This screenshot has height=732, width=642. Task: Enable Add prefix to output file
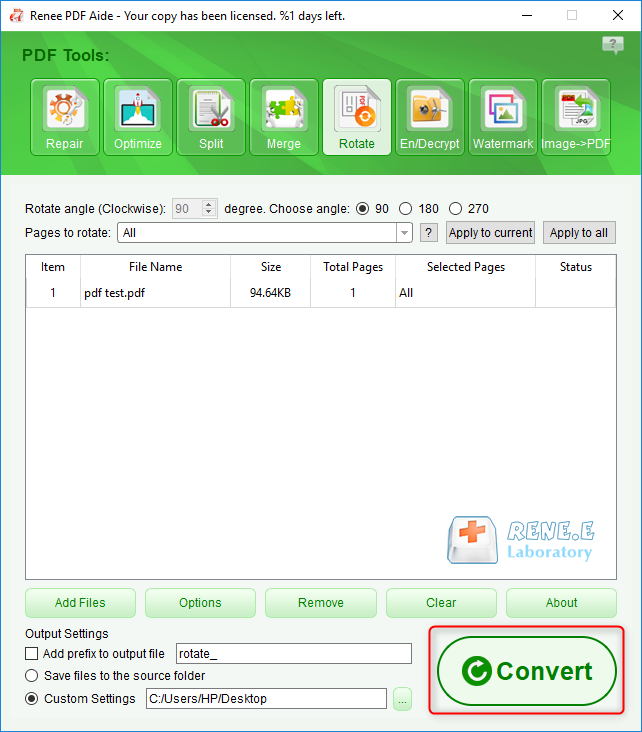pos(32,654)
